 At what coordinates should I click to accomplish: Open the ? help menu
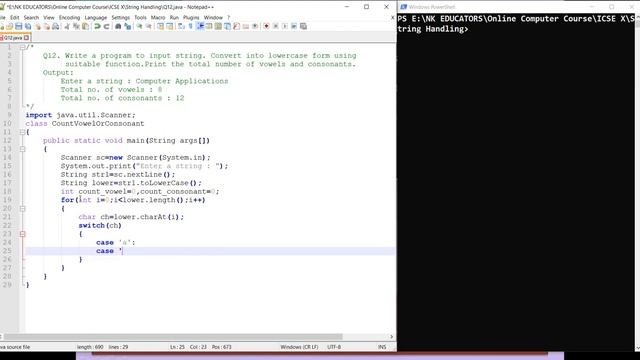pyautogui.click(x=229, y=18)
